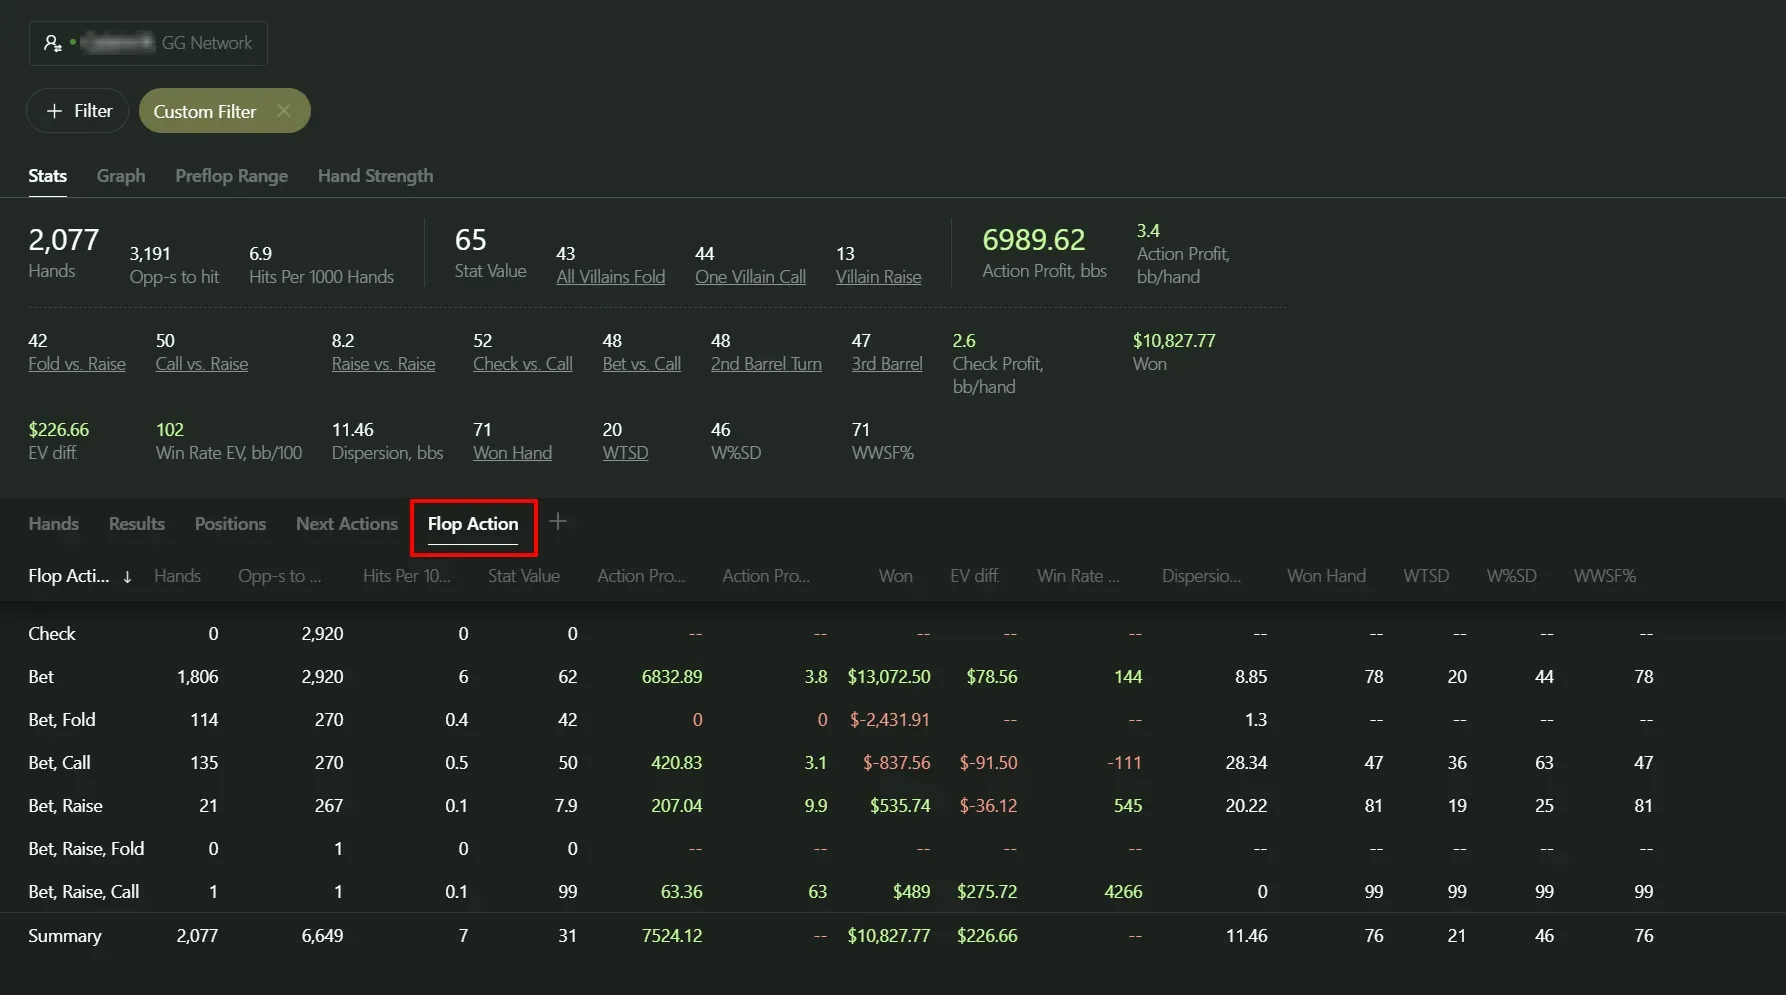Open the One Villain Call stat
This screenshot has width=1786, height=995.
(750, 277)
